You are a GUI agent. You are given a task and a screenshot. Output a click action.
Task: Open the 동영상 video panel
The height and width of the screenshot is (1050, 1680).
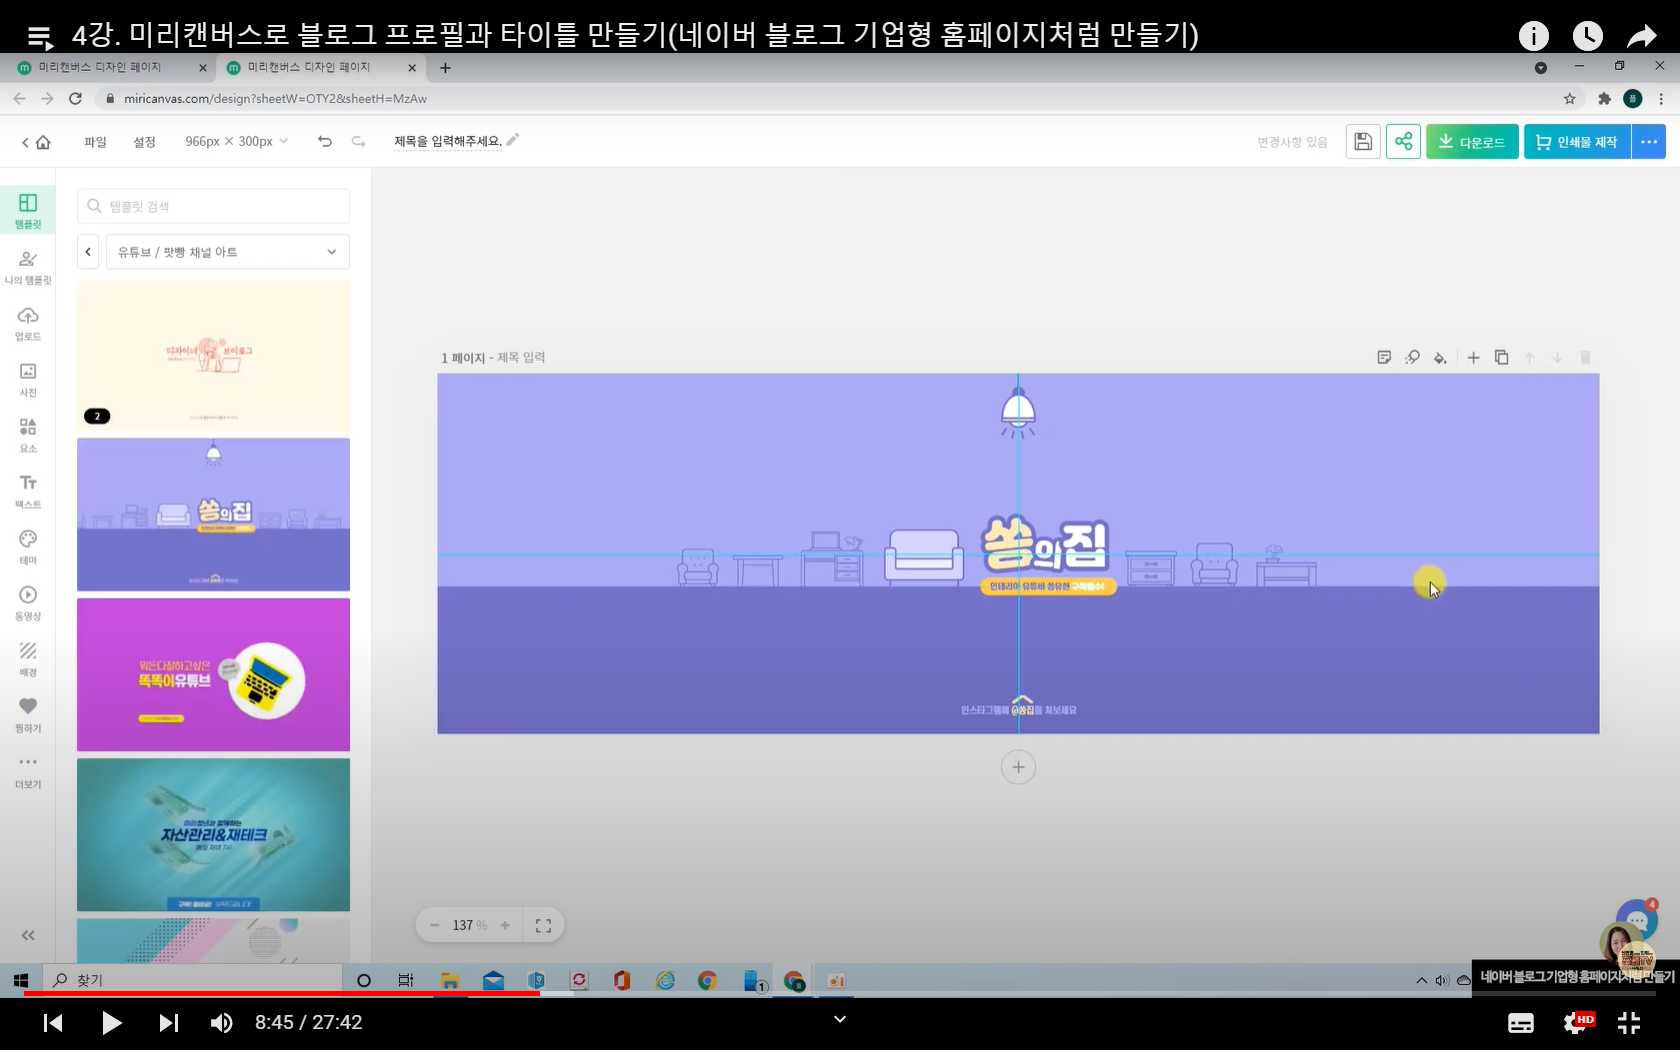click(x=28, y=603)
